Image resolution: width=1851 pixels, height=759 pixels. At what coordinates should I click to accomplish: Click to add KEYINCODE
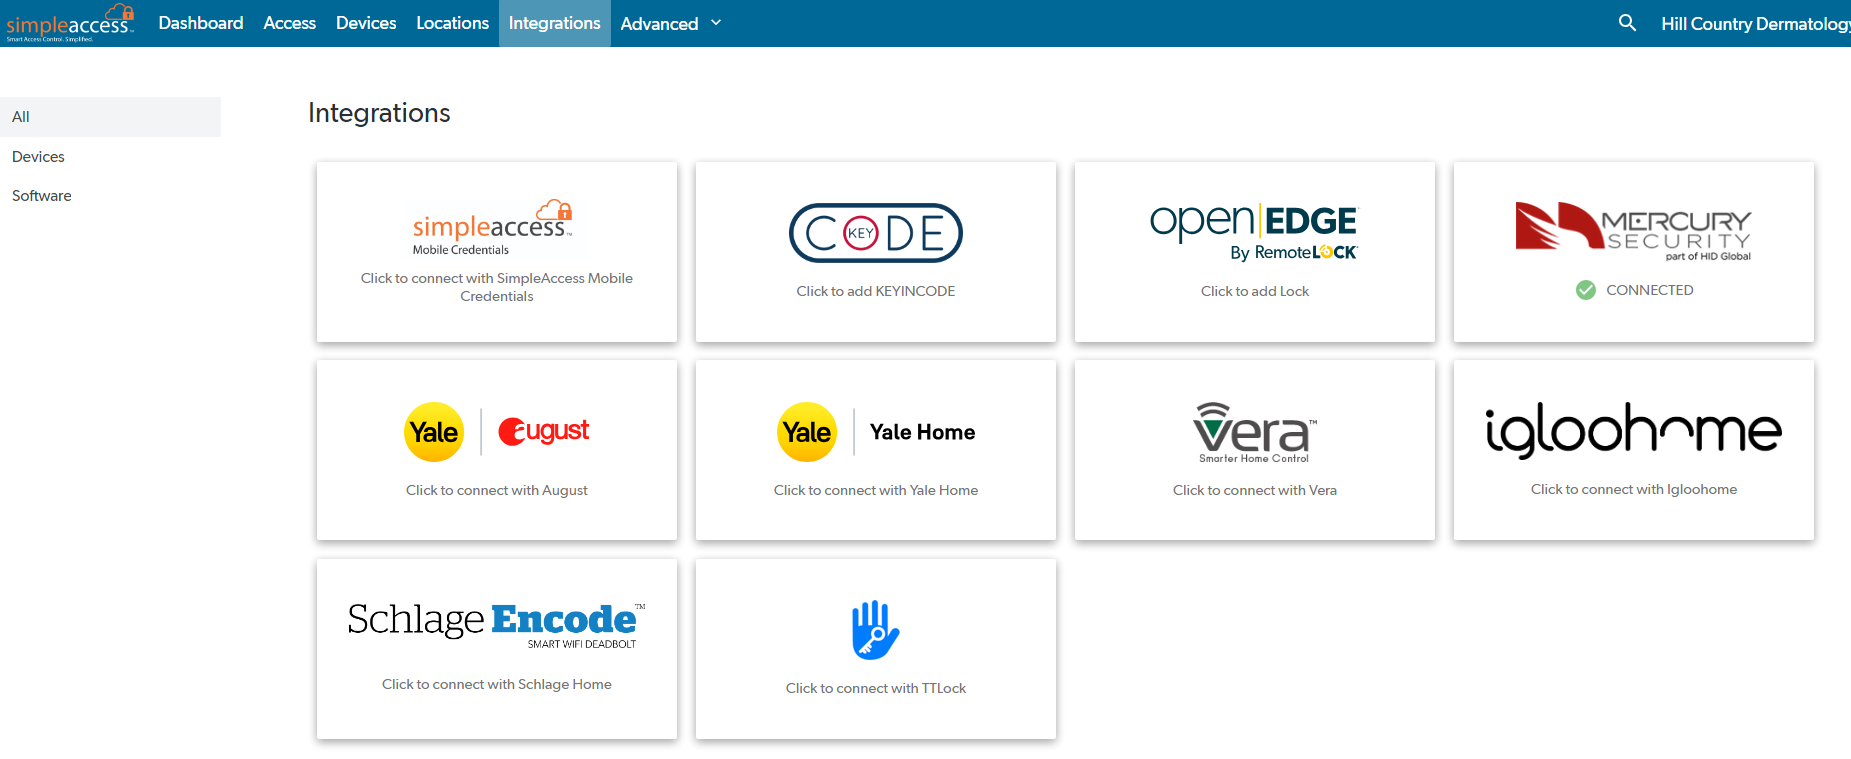click(x=876, y=291)
